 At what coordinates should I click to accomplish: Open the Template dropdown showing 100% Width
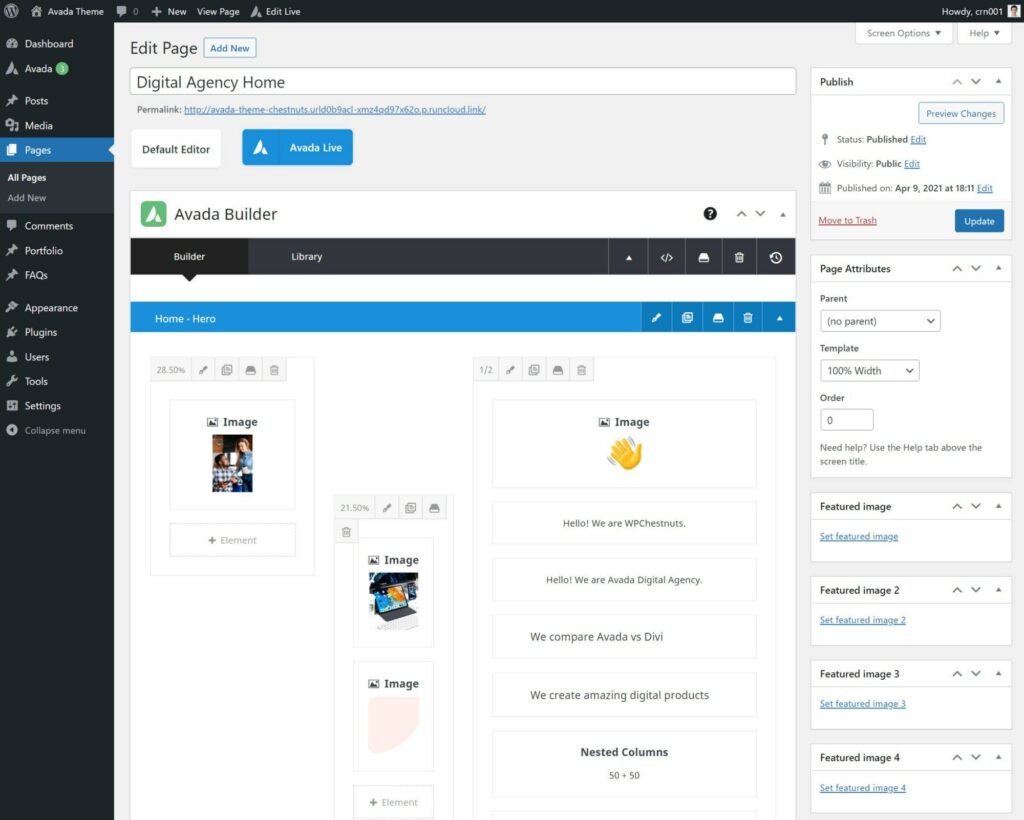pos(869,371)
